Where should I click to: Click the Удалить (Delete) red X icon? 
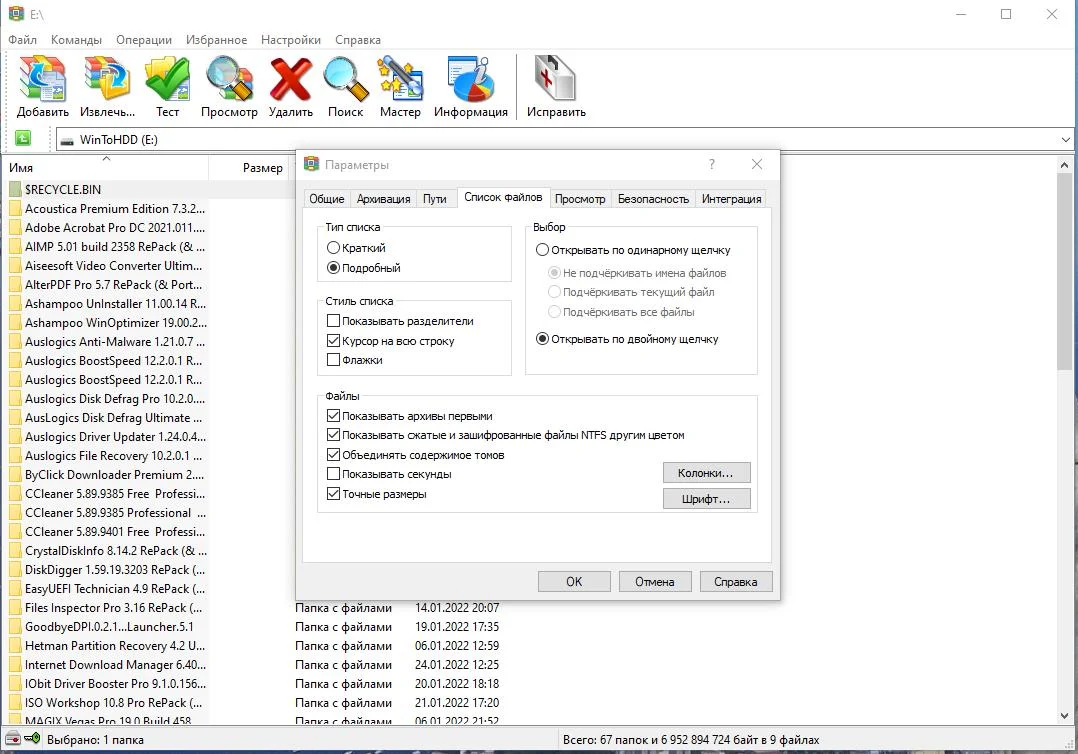click(290, 79)
